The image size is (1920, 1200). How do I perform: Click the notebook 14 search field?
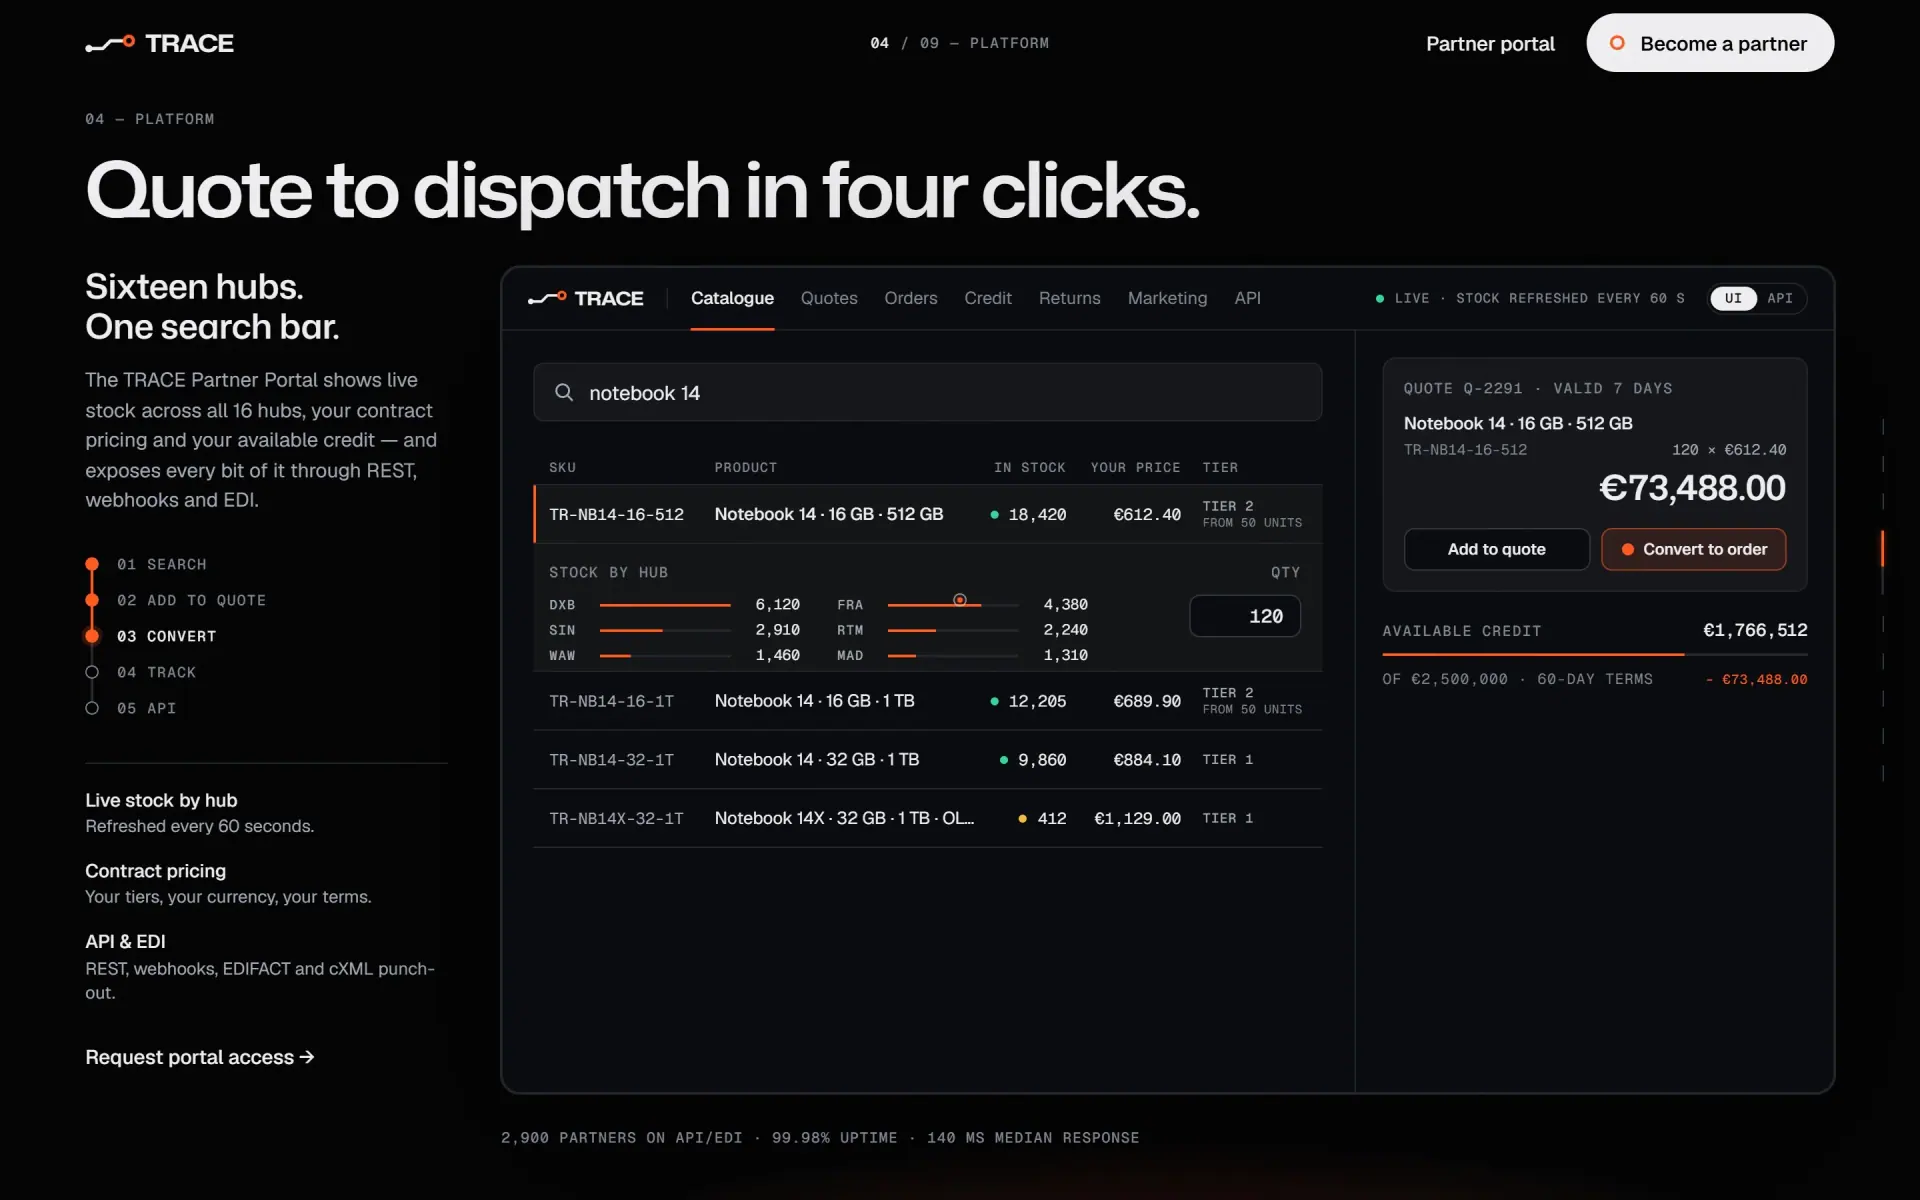(927, 392)
